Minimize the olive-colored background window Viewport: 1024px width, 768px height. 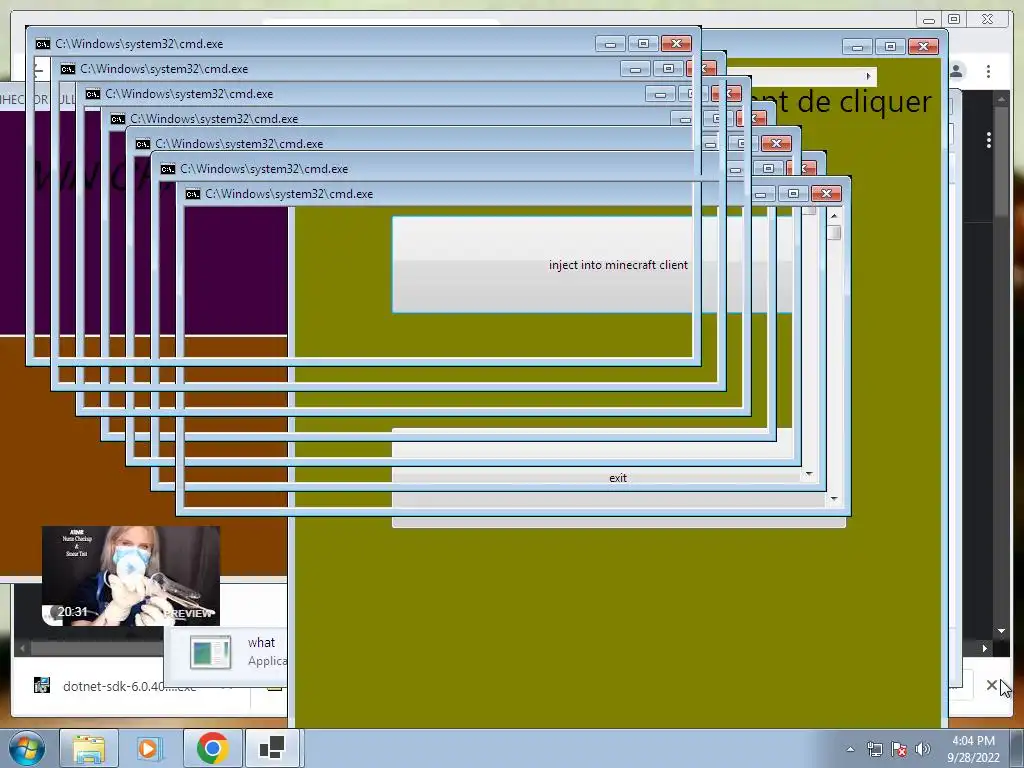[857, 46]
